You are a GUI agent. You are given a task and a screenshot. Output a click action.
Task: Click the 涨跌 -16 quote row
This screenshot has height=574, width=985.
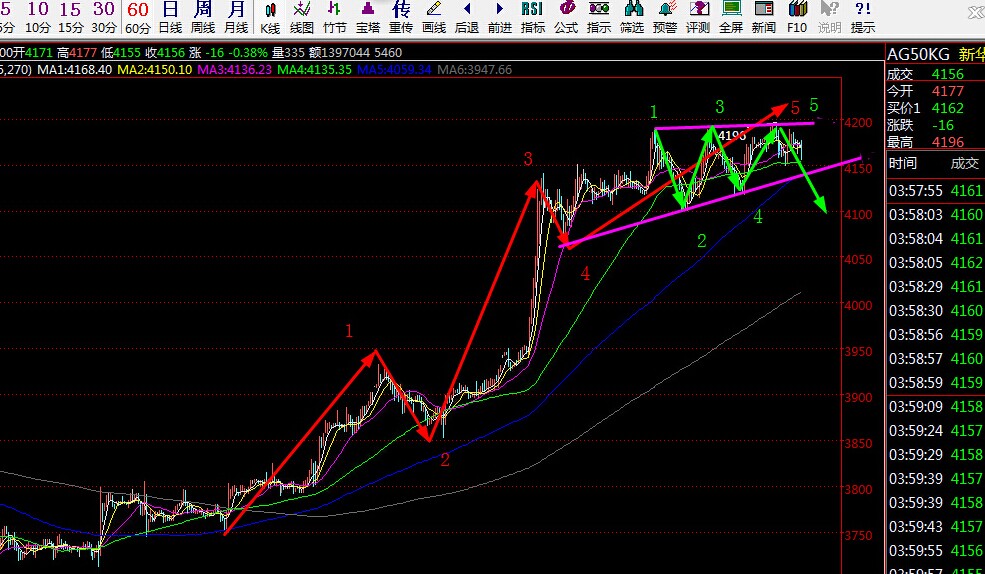(x=935, y=125)
